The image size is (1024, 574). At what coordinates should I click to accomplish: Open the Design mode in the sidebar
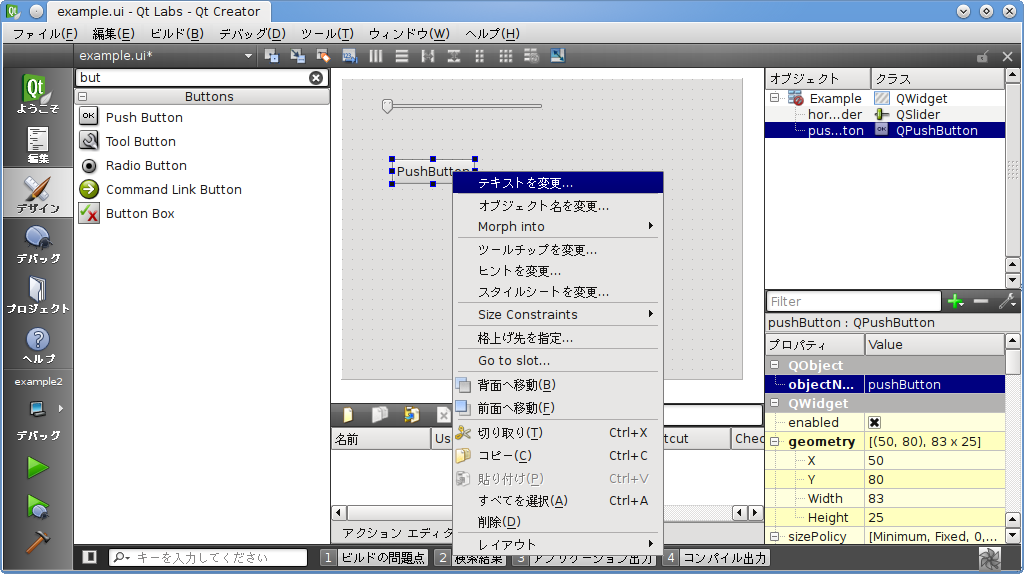click(x=37, y=193)
